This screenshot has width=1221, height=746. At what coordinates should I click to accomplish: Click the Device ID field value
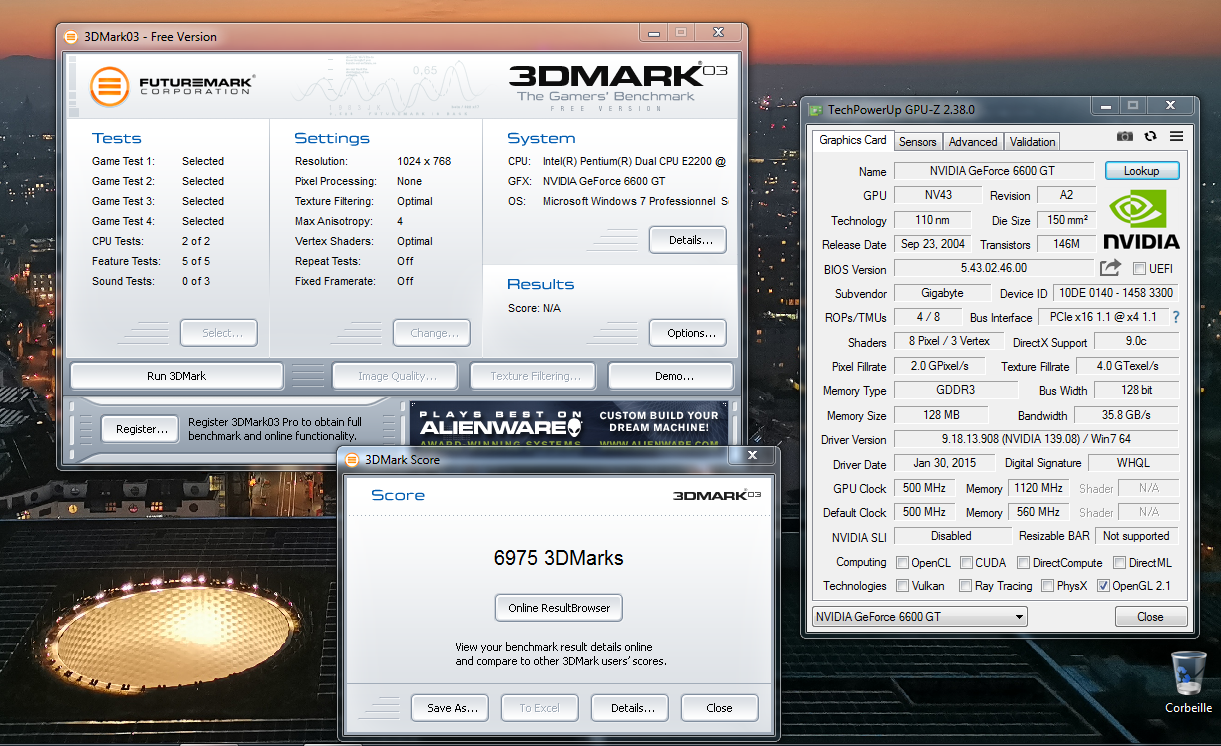(x=1116, y=293)
